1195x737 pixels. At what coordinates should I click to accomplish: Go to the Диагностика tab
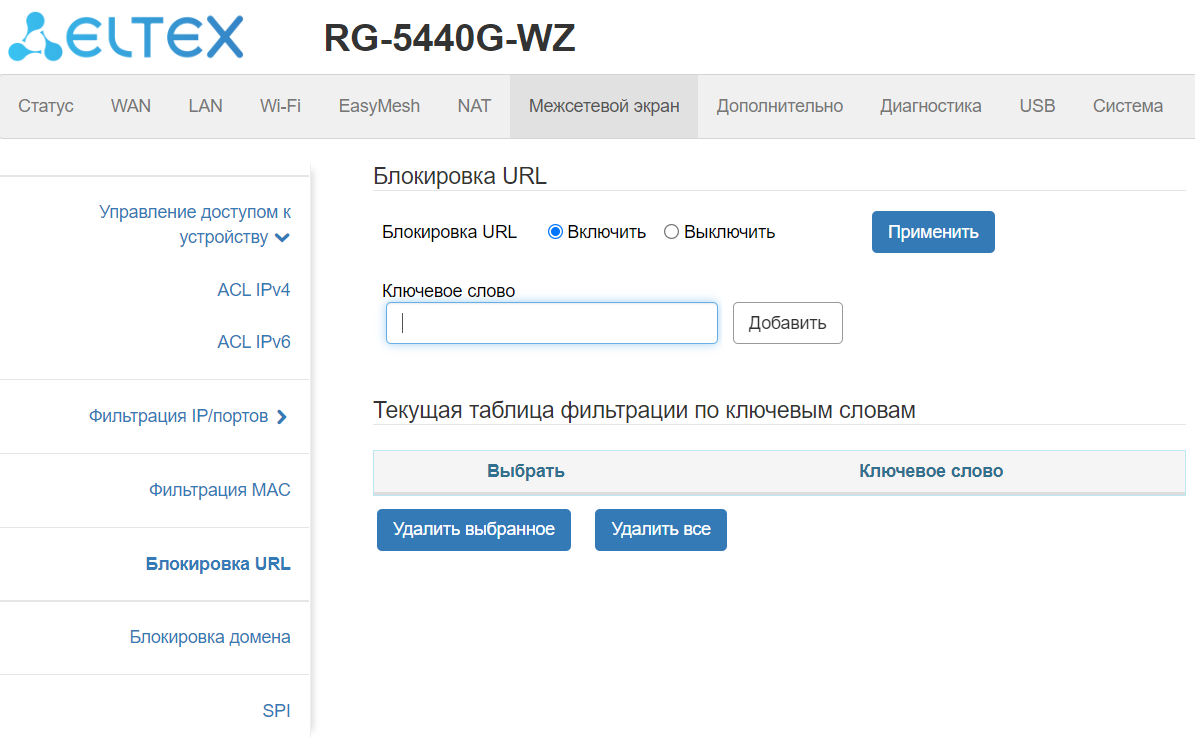click(x=930, y=106)
